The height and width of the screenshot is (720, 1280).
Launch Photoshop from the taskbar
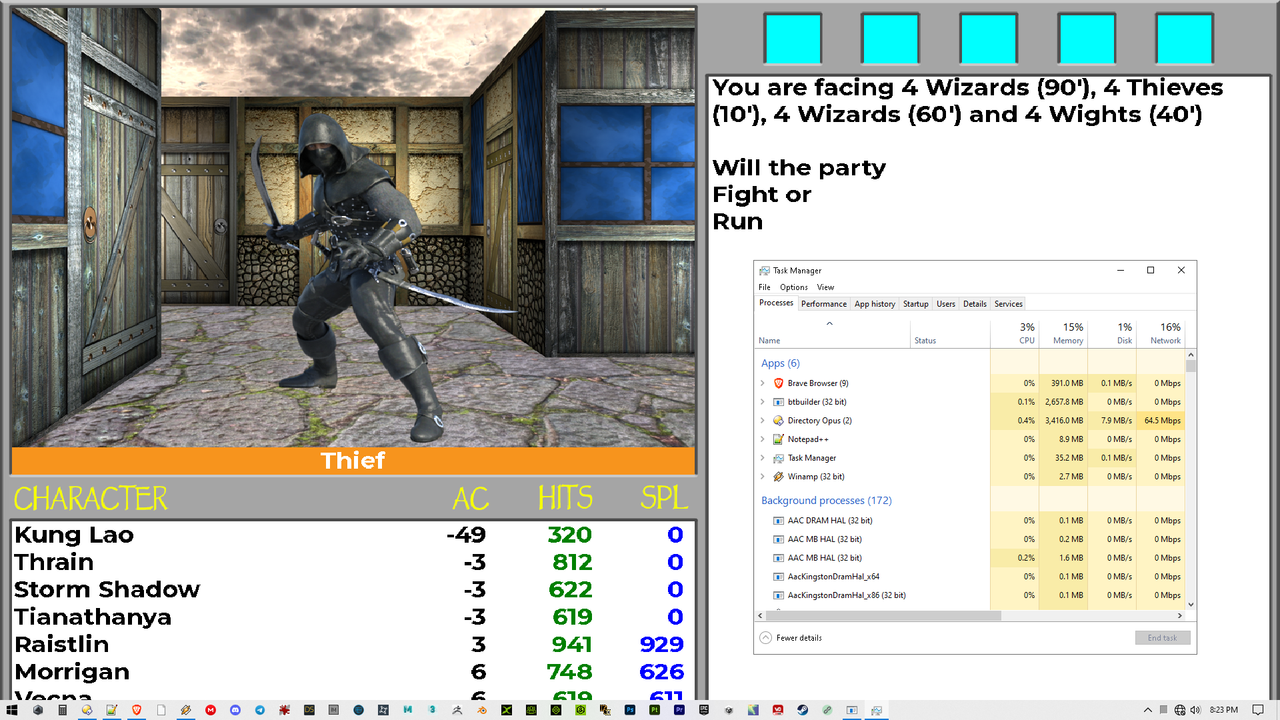click(x=630, y=710)
